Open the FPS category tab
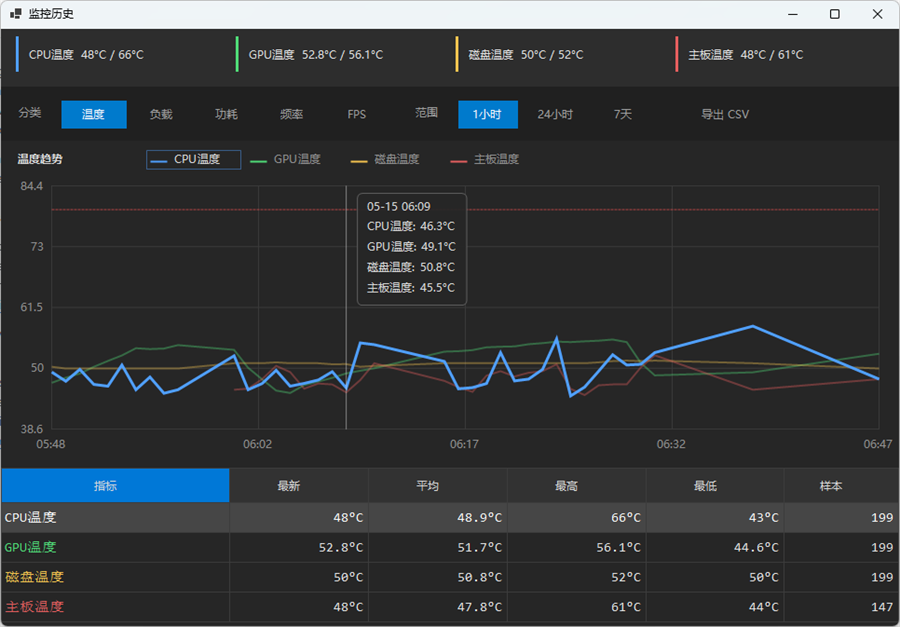The width and height of the screenshot is (900, 627). (x=356, y=114)
